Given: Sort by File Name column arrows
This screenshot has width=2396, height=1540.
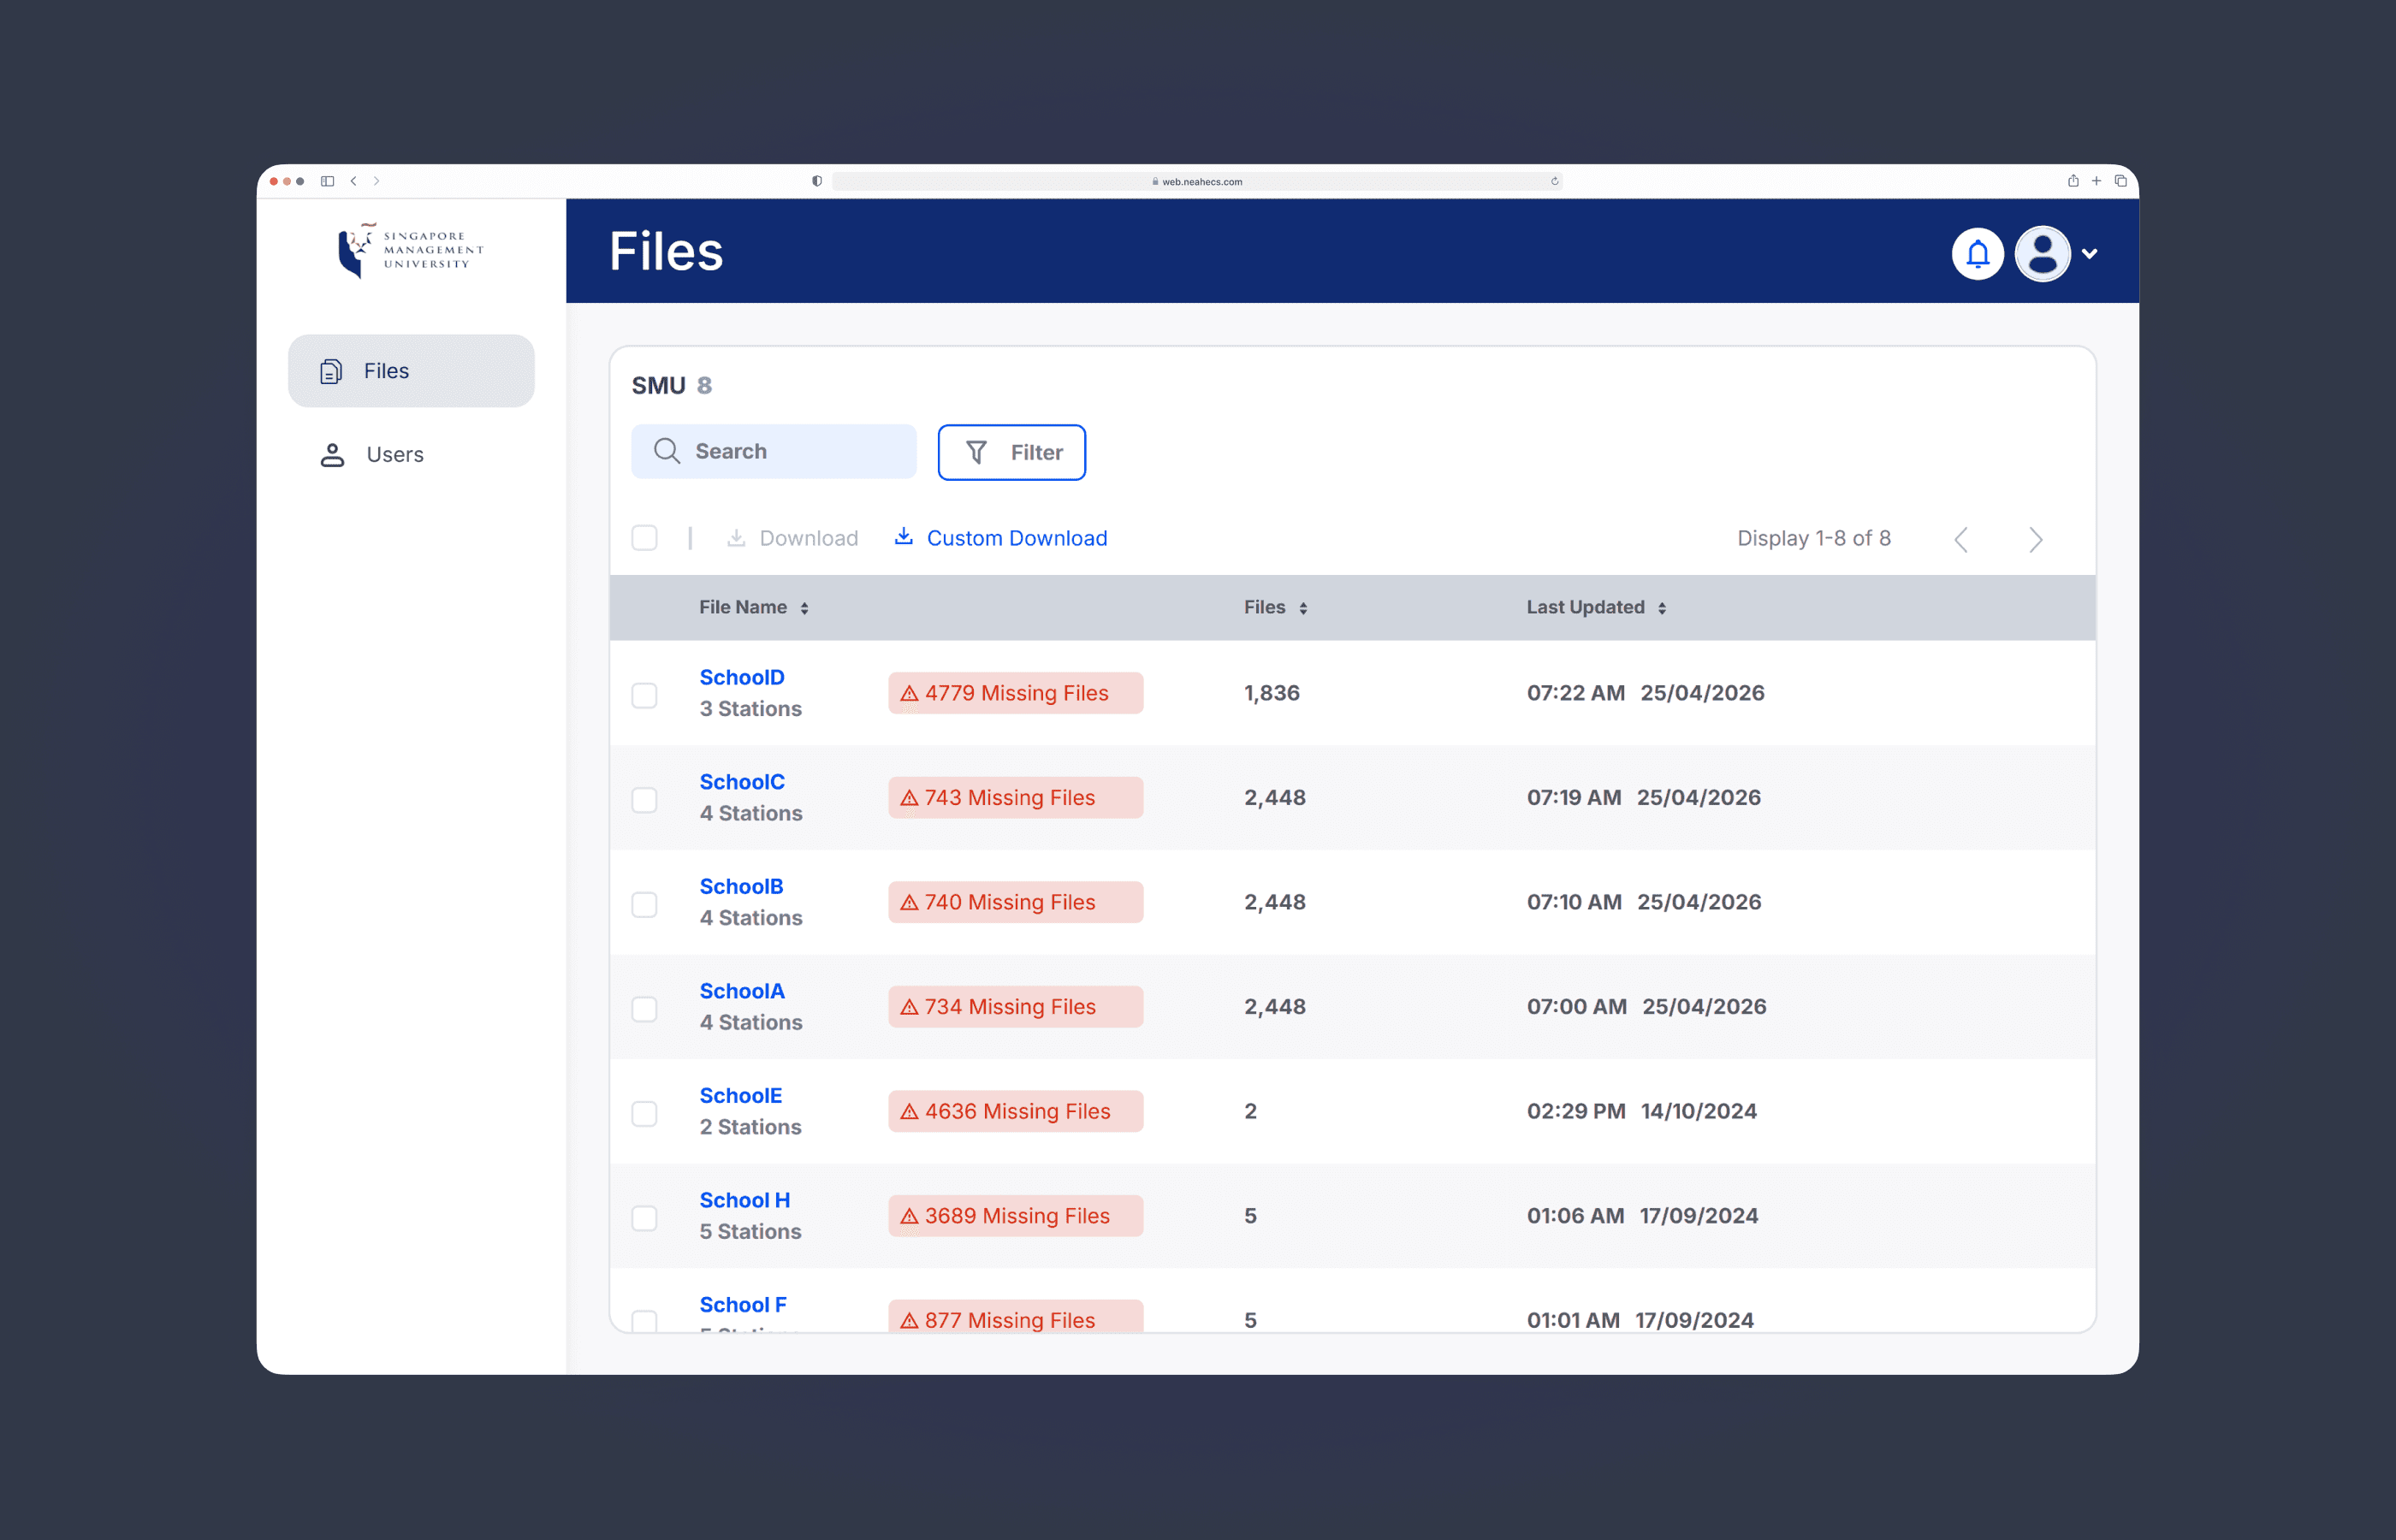Looking at the screenshot, I should (804, 608).
